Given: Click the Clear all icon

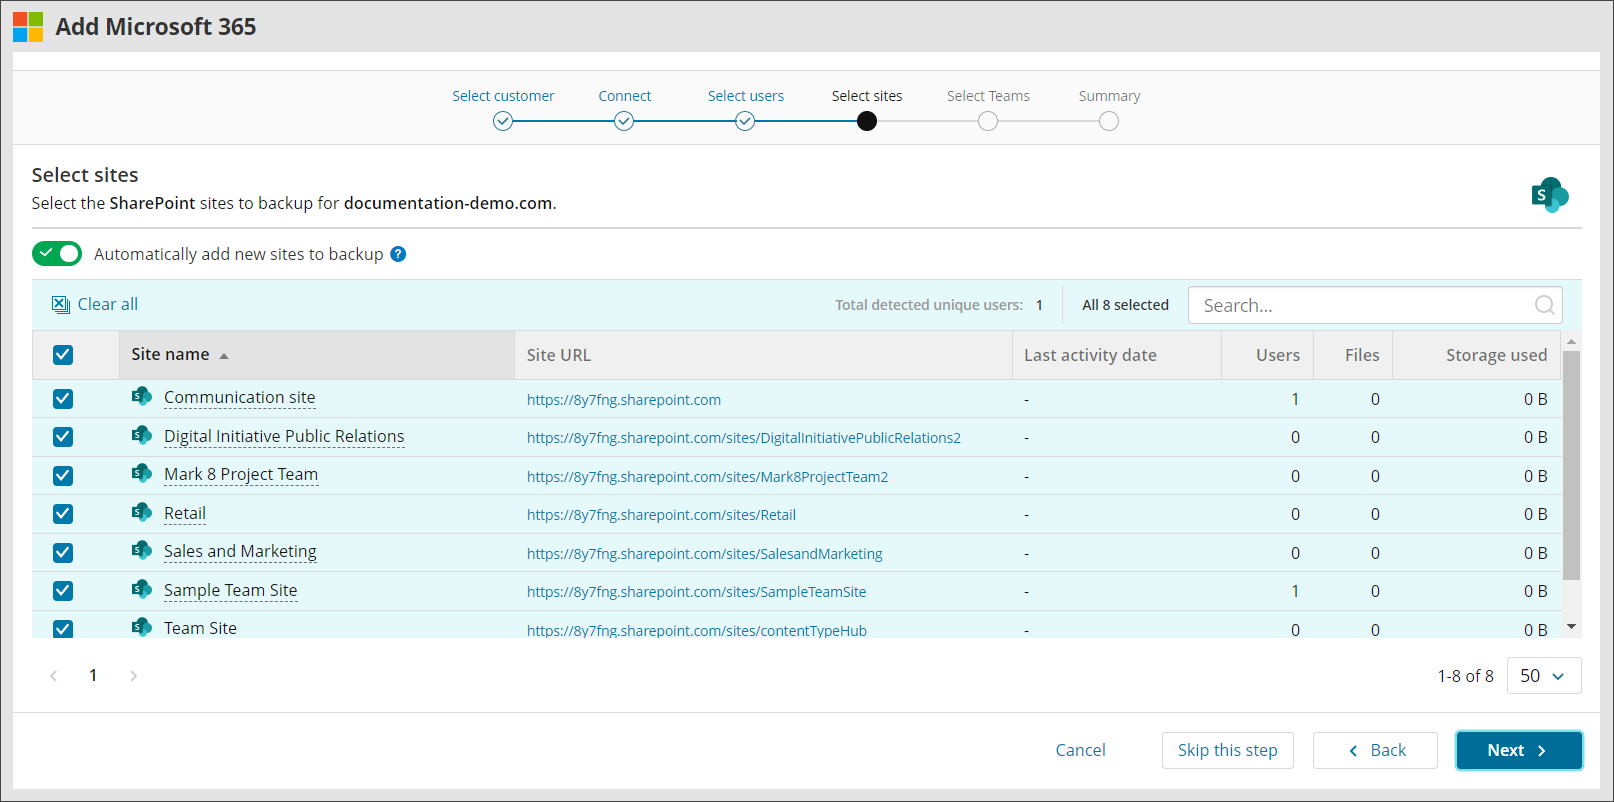Looking at the screenshot, I should pyautogui.click(x=61, y=305).
